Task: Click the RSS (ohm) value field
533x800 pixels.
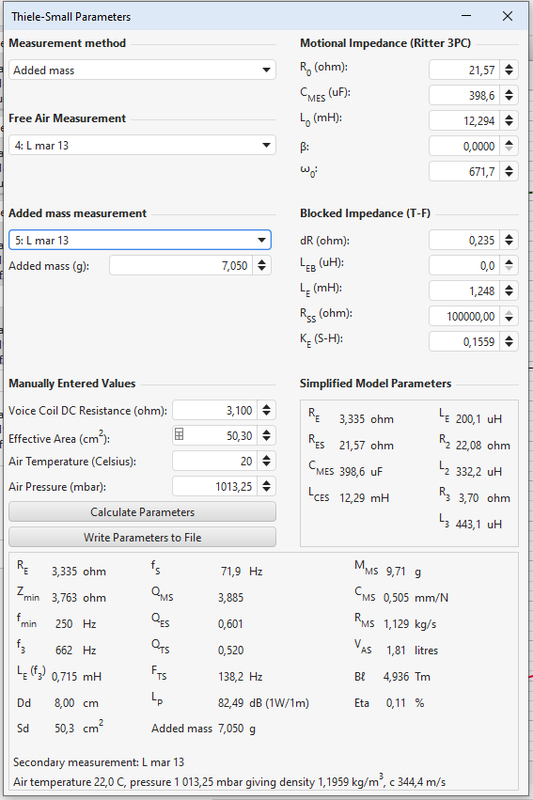Action: 463,316
